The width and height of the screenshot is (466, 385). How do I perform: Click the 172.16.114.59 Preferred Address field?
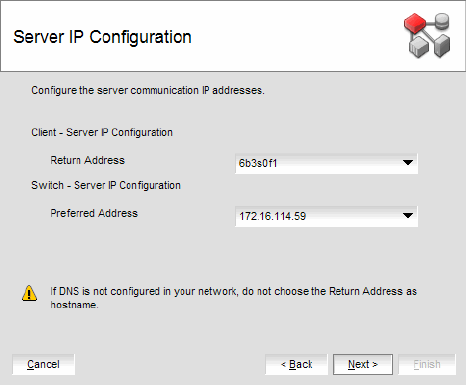click(326, 216)
